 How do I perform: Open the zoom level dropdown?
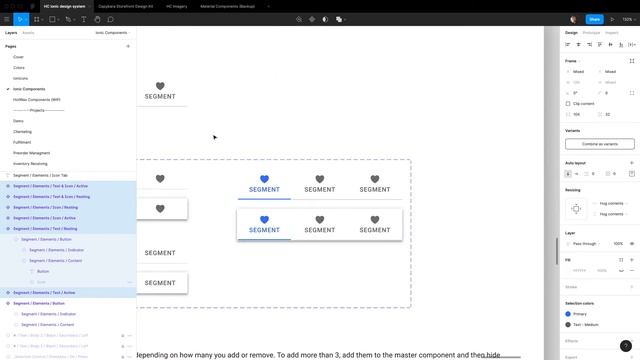[629, 19]
